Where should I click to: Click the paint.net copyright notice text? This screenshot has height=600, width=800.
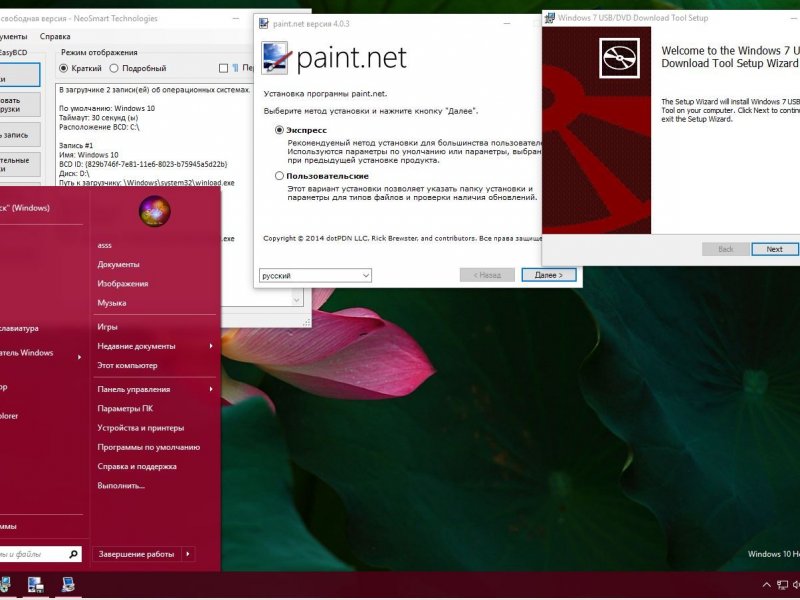point(402,238)
